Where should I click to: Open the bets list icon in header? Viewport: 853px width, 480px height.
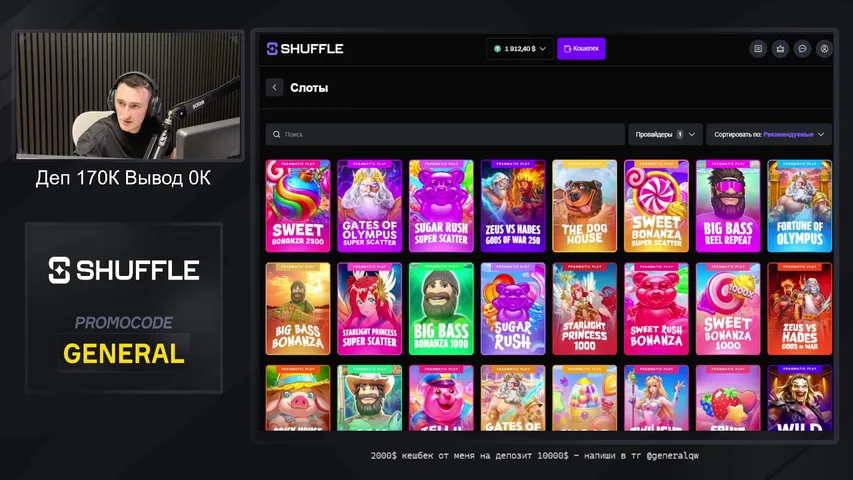758,49
